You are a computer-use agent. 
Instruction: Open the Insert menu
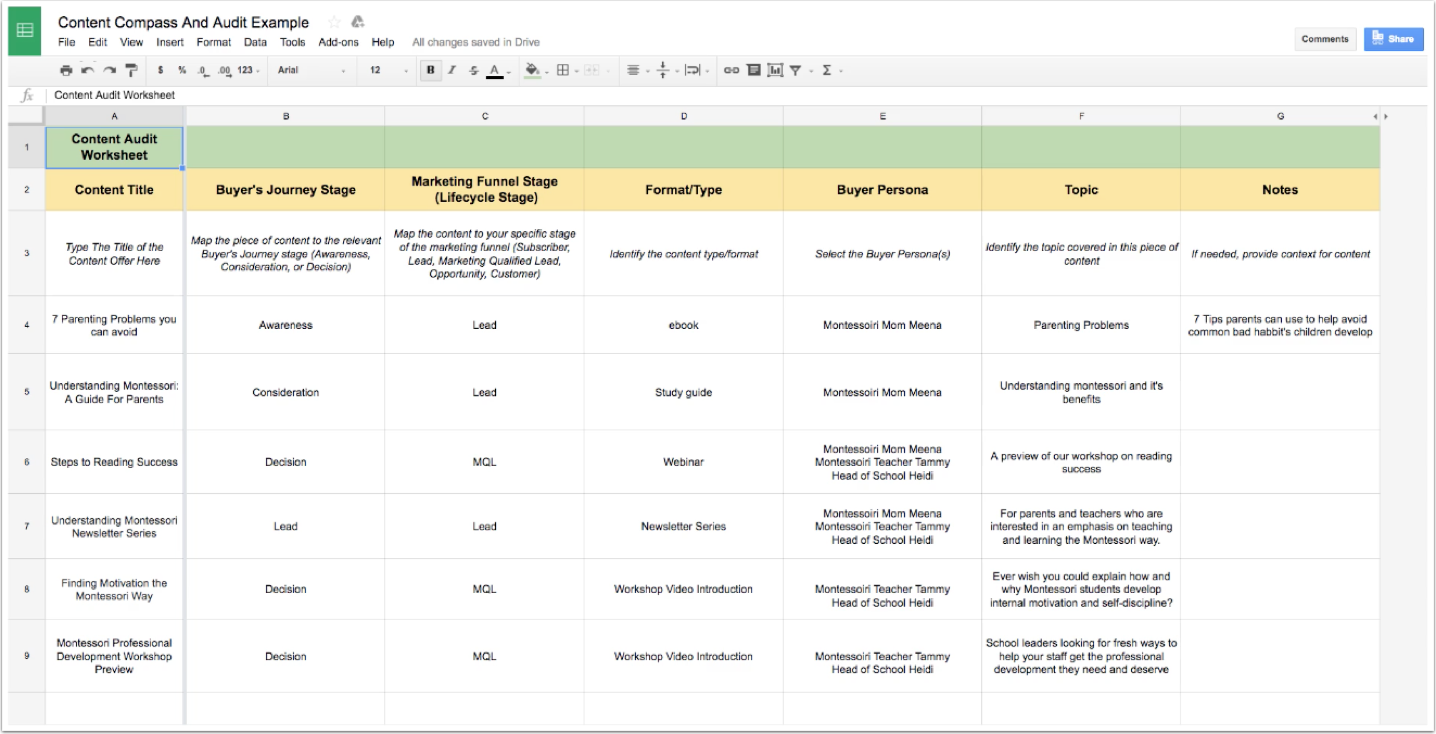click(170, 42)
